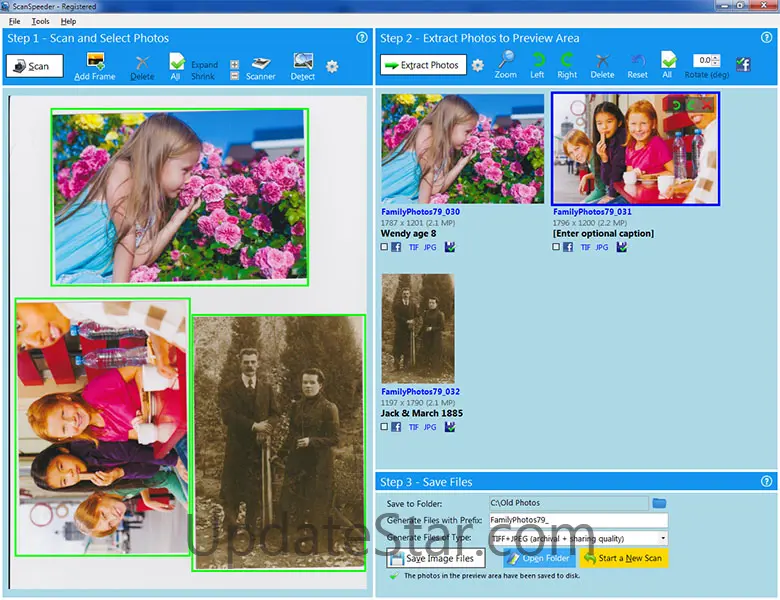The width and height of the screenshot is (780, 600).
Task: Open the Generate Files of Type dropdown
Action: click(663, 538)
